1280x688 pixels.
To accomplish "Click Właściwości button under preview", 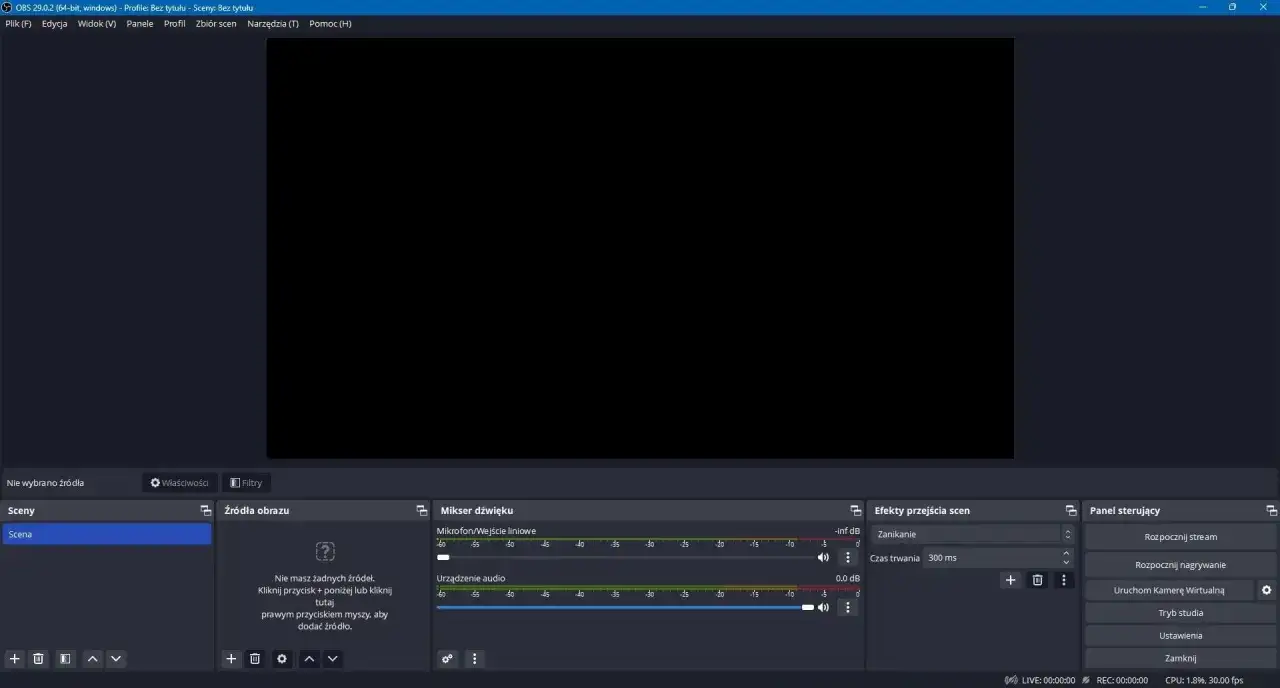I will tap(180, 483).
